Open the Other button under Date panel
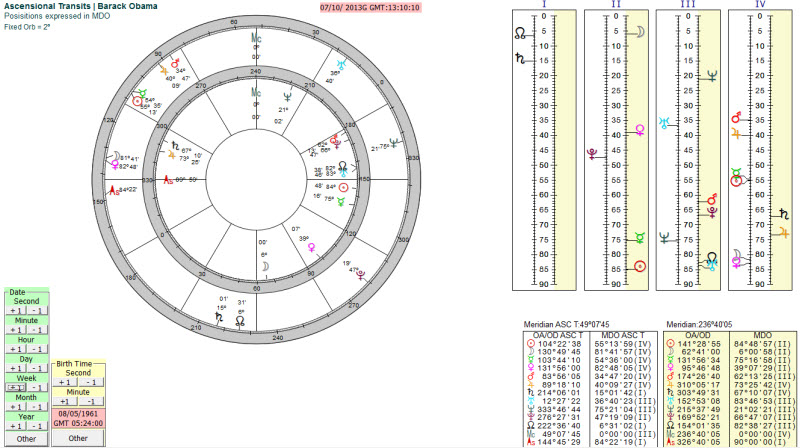This screenshot has width=800, height=448. (25, 438)
